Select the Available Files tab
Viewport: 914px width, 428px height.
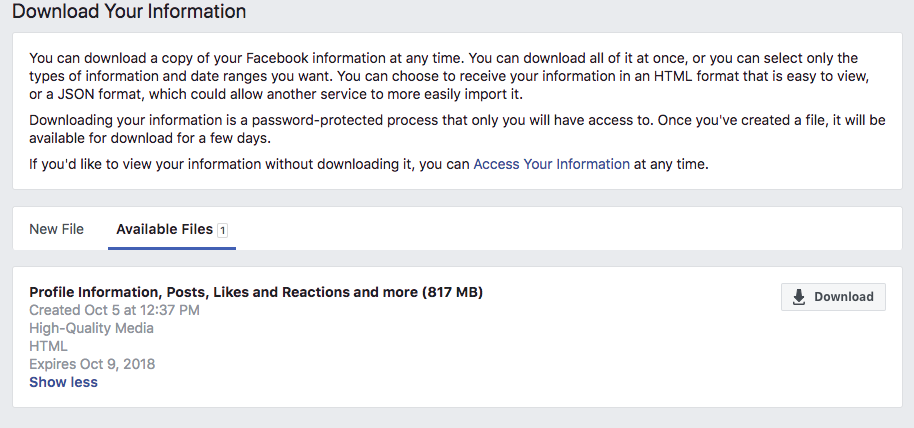click(x=164, y=229)
